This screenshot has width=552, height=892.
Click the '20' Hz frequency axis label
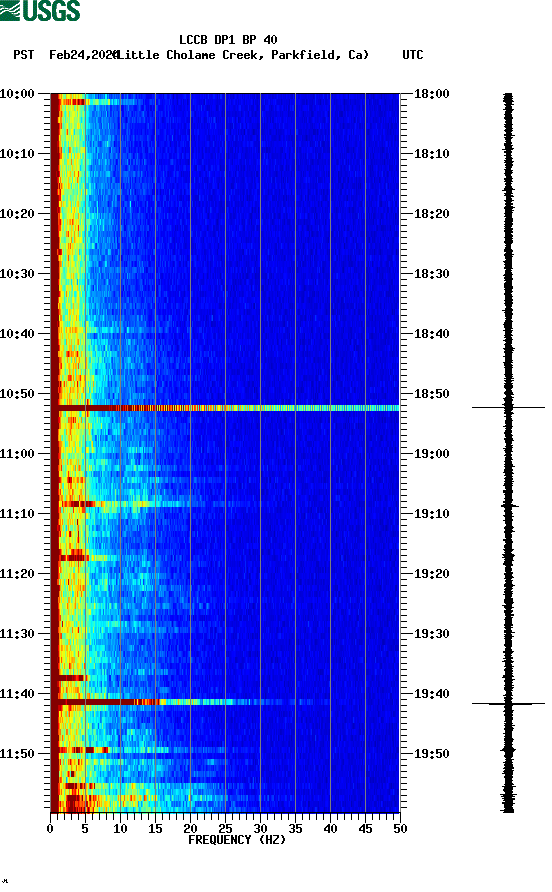click(190, 829)
